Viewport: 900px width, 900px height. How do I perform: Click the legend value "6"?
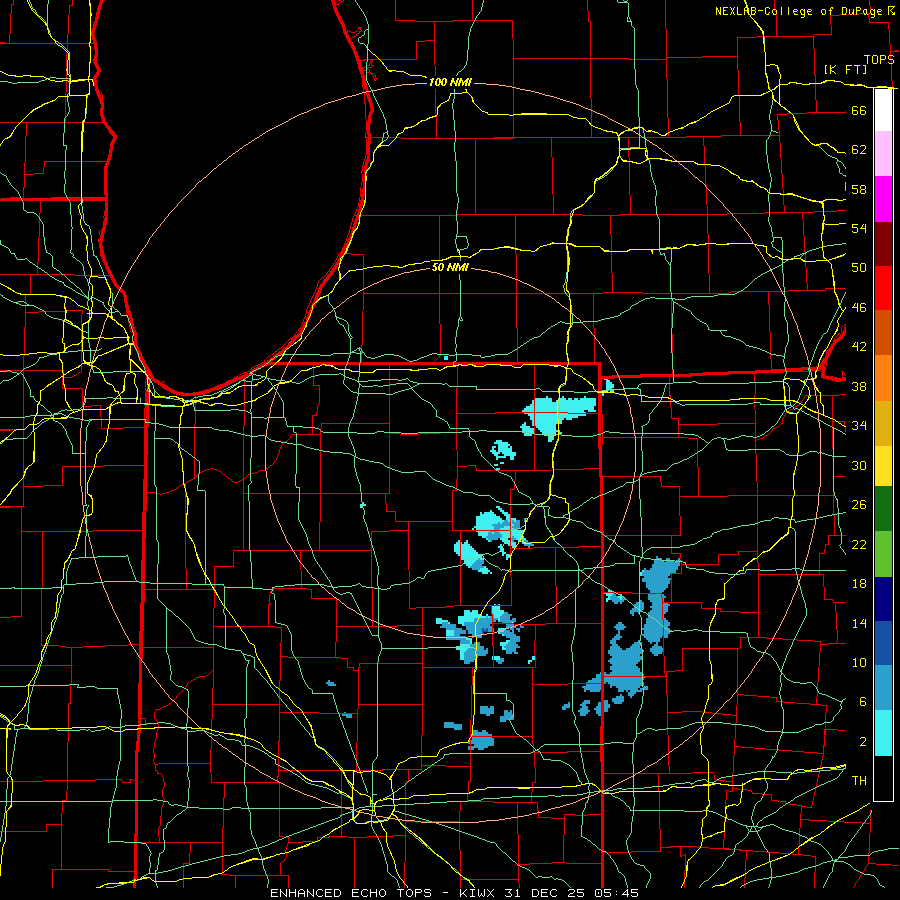point(862,702)
